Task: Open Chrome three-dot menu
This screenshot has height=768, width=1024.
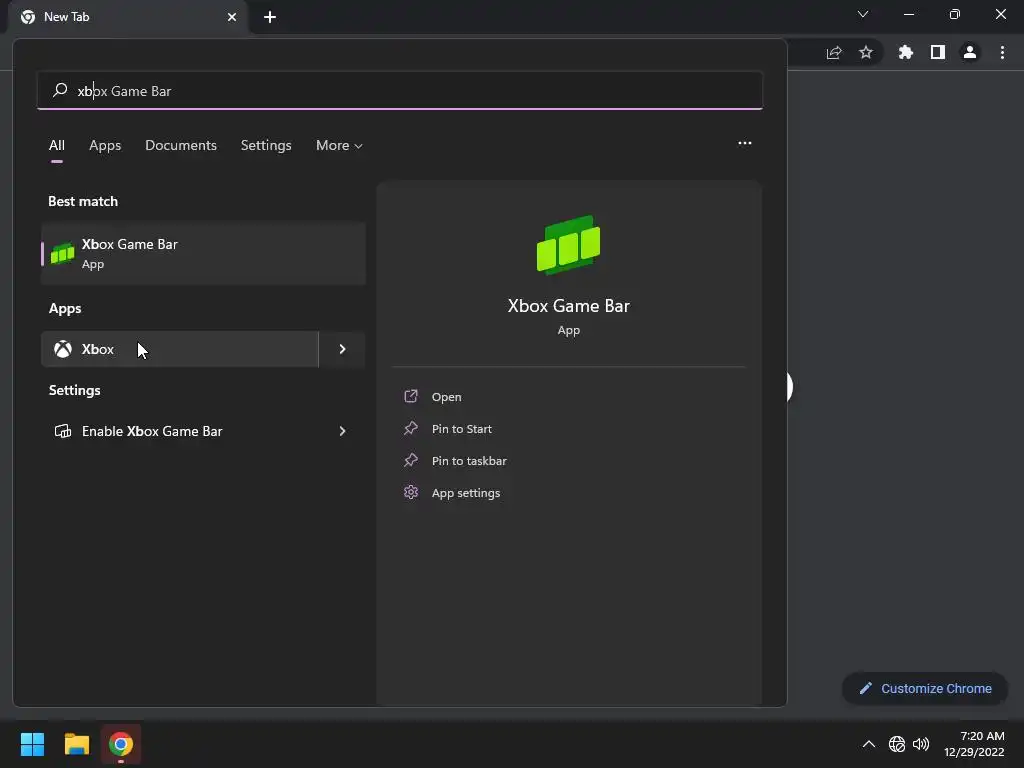Action: point(1002,52)
